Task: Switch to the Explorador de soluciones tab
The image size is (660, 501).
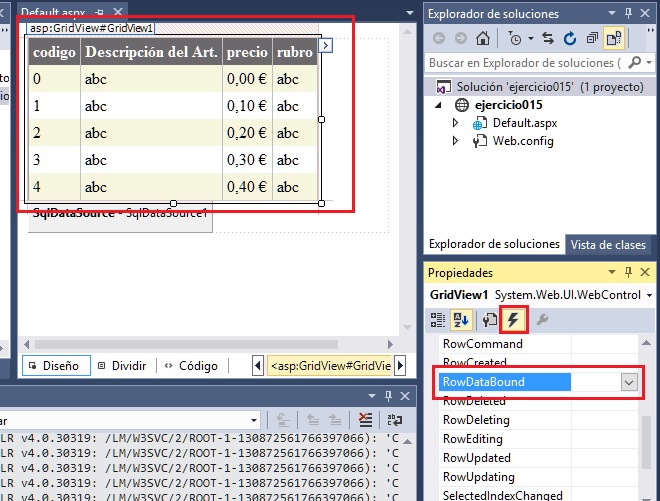Action: point(494,244)
